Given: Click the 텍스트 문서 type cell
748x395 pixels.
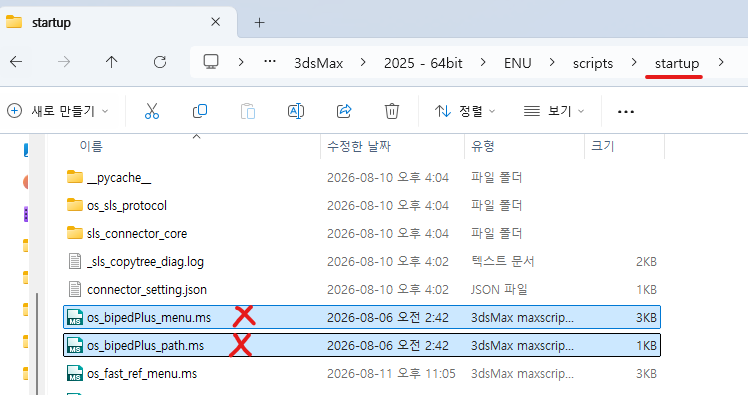Looking at the screenshot, I should coord(502,261).
